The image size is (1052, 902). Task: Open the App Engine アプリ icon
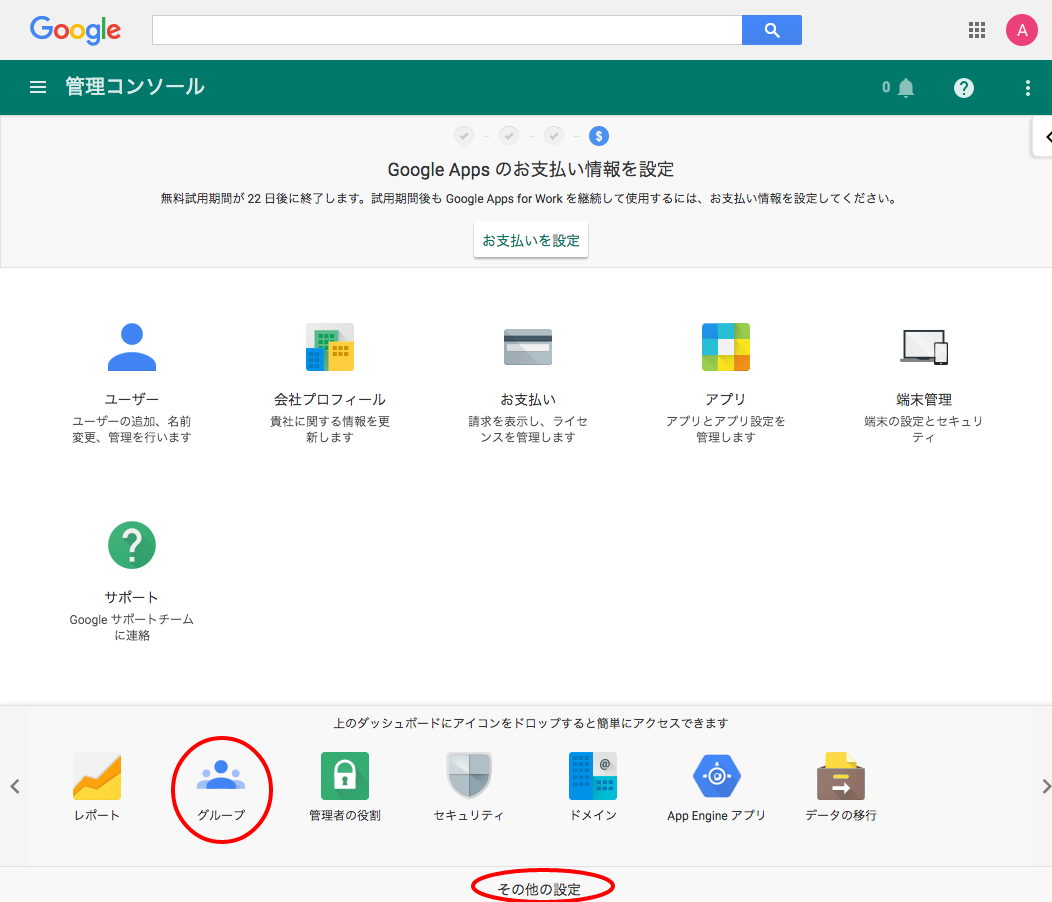point(717,776)
